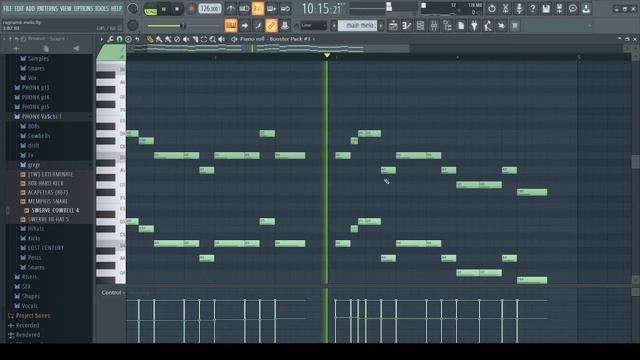Toggle the highlighted countdown before recording icon
640x360 pixels.
tap(258, 9)
